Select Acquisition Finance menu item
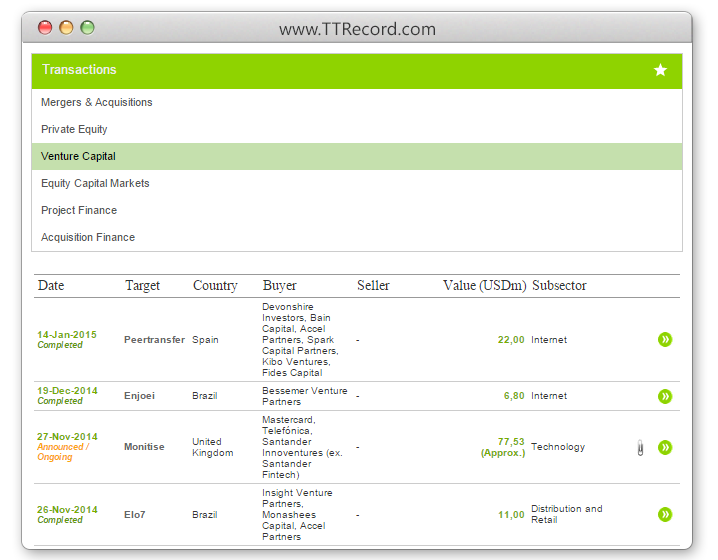 (357, 237)
